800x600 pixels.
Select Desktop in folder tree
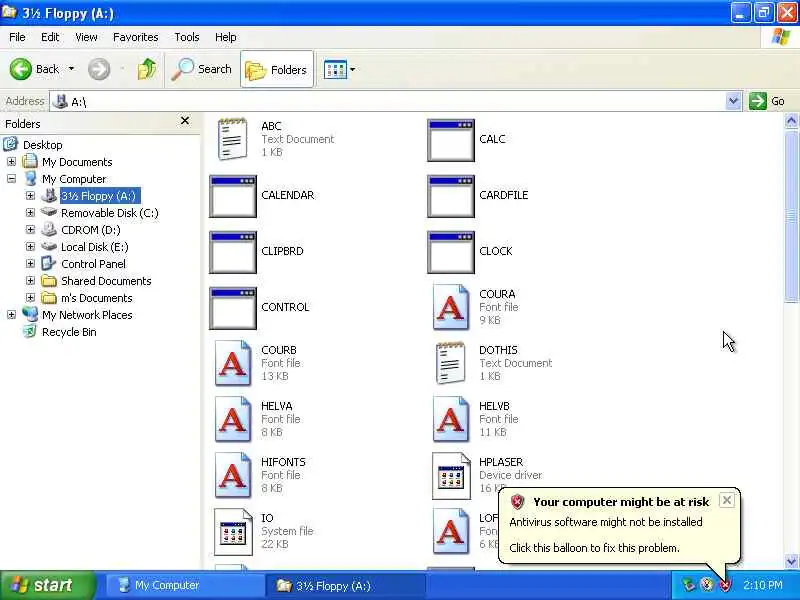[42, 145]
